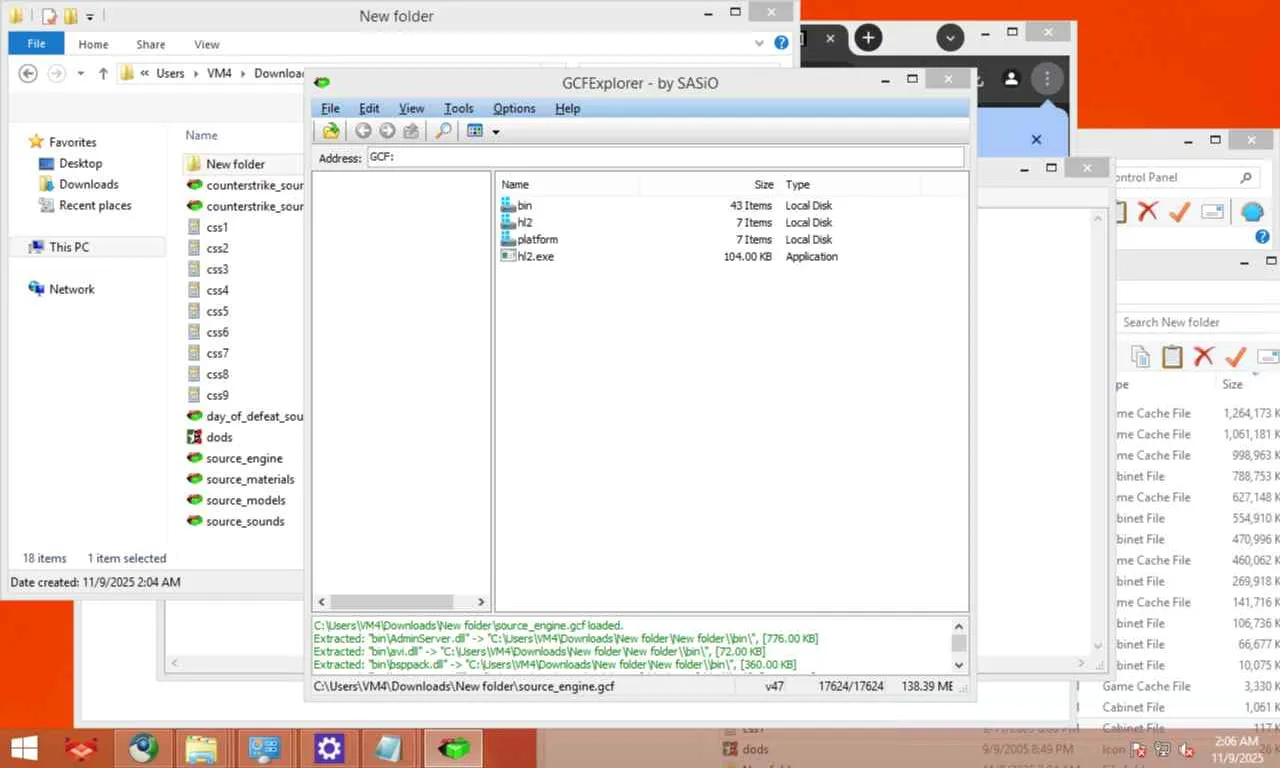1280x768 pixels.
Task: Open File Explorer from the taskbar
Action: (x=201, y=748)
